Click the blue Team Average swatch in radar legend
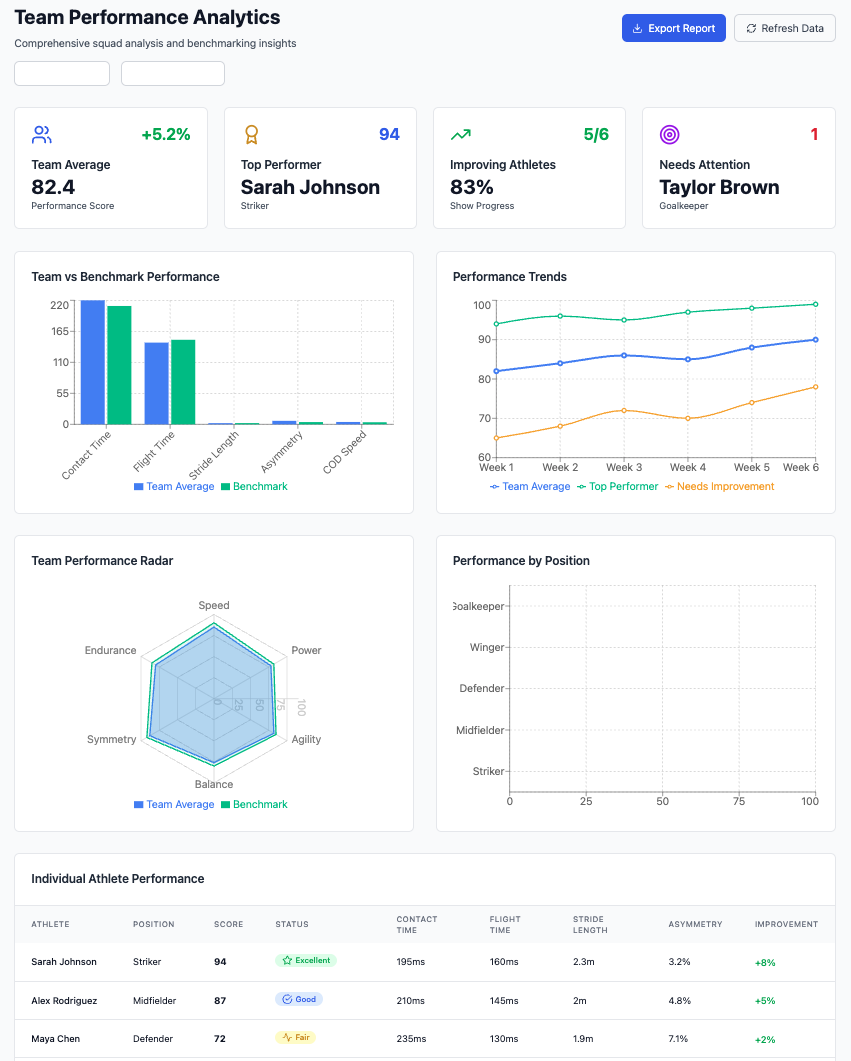Viewport: 851px width, 1061px height. pos(139,805)
